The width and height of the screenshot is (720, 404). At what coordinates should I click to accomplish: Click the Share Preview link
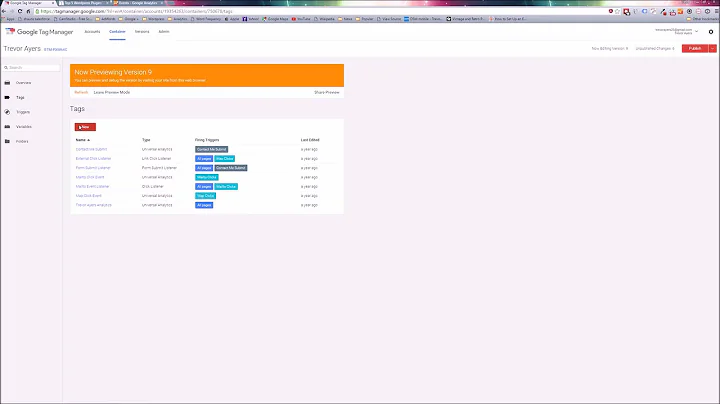326,92
